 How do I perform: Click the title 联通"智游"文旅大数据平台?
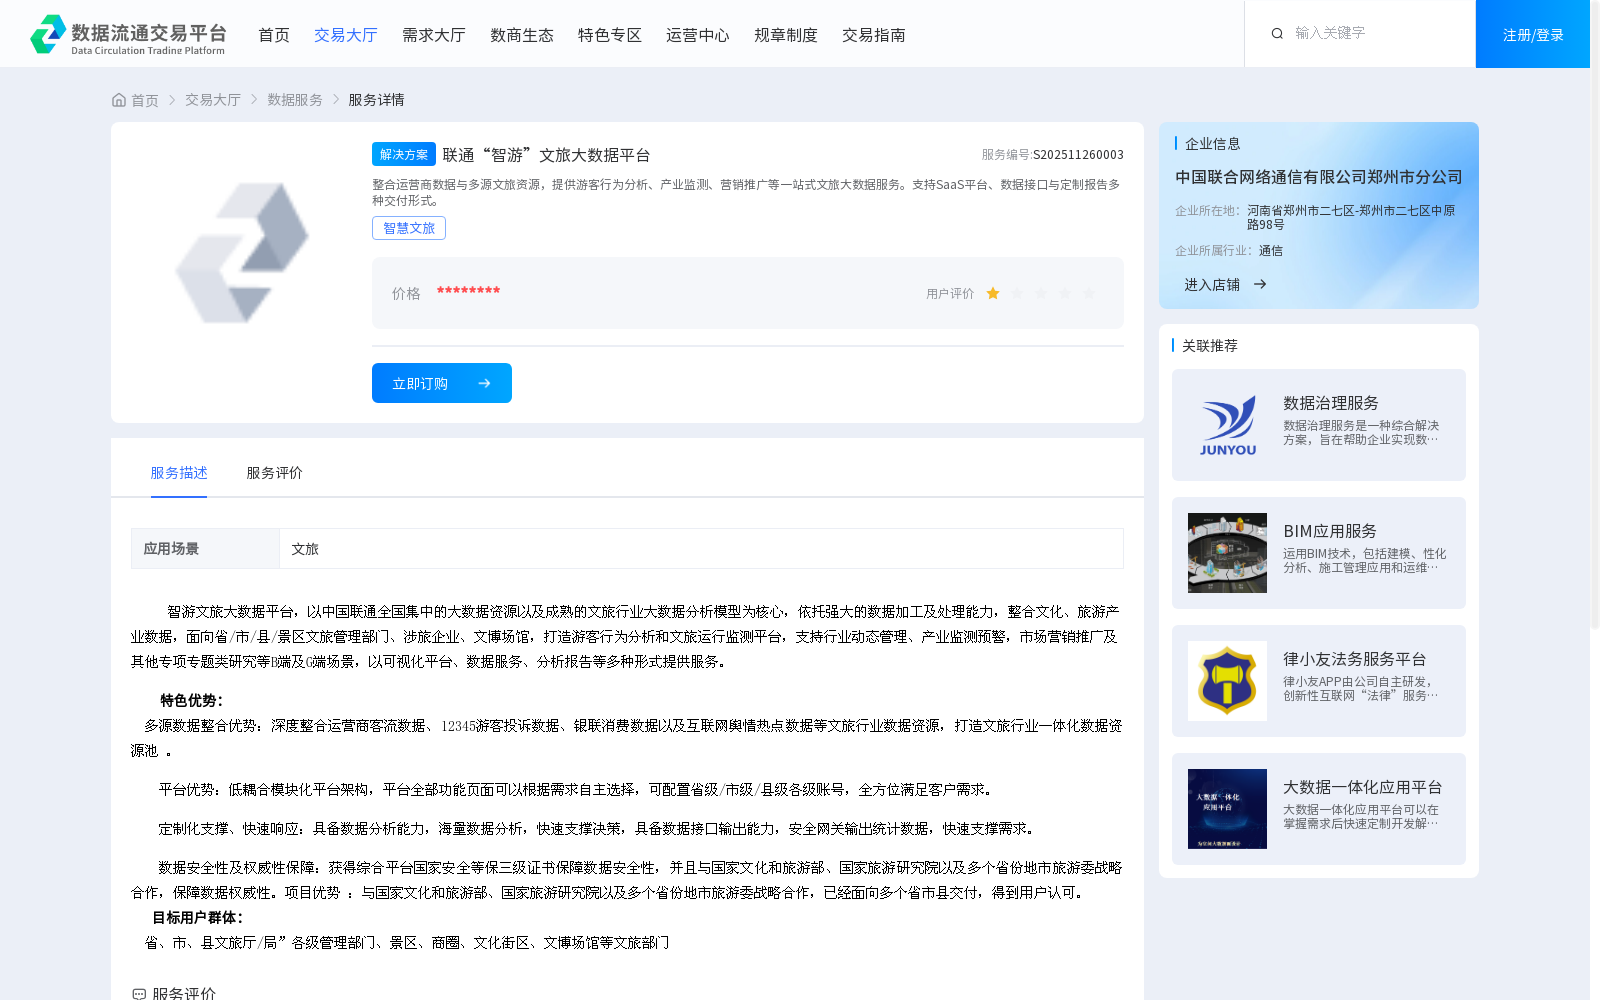pyautogui.click(x=547, y=155)
